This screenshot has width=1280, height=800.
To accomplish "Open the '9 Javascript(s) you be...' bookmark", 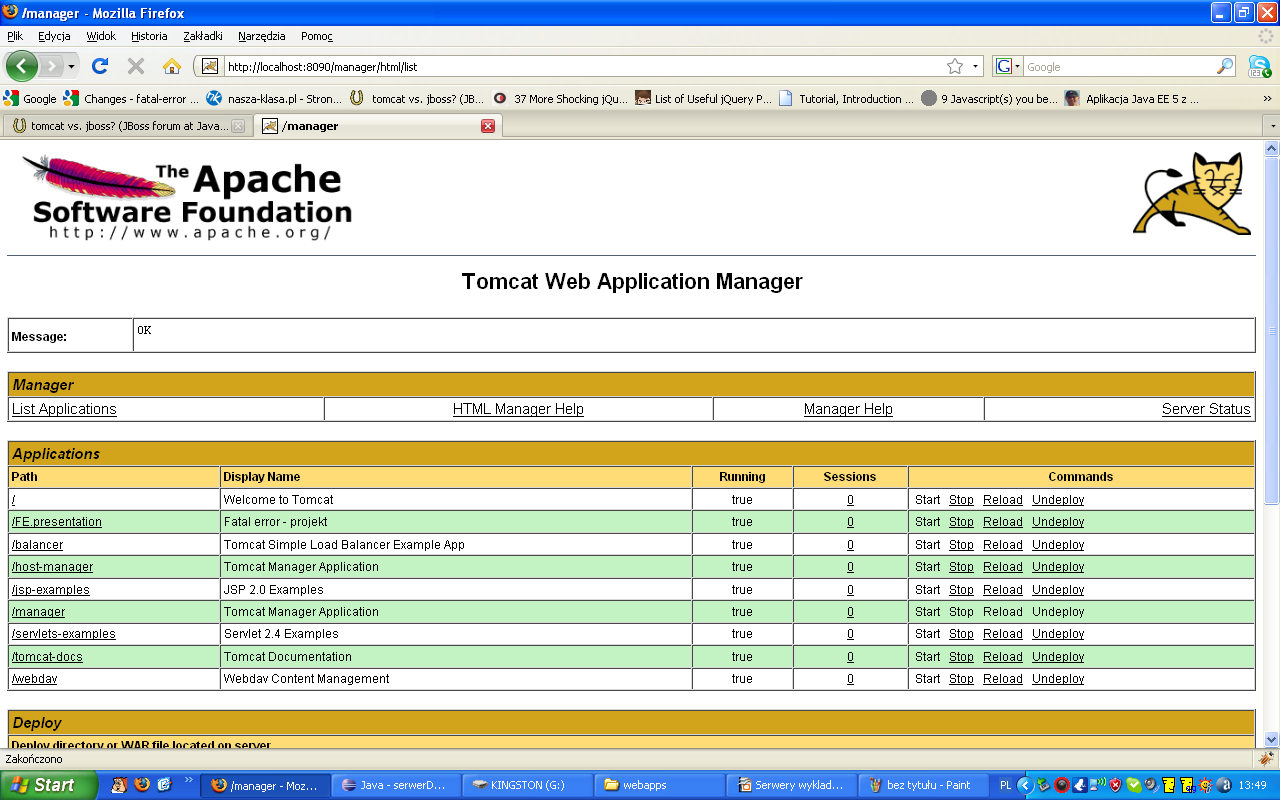I will (x=989, y=98).
